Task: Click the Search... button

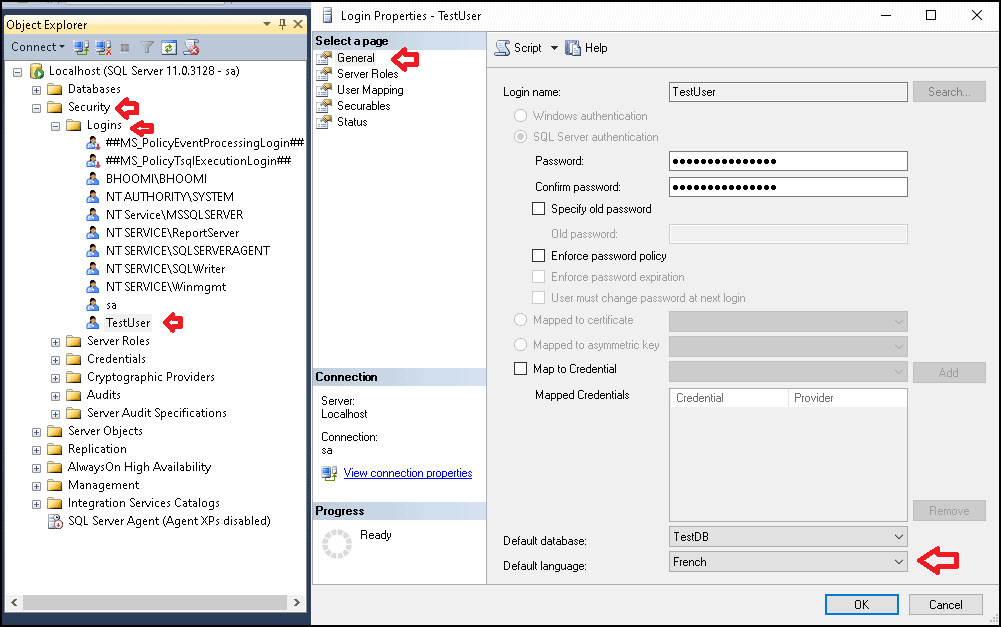Action: point(949,92)
